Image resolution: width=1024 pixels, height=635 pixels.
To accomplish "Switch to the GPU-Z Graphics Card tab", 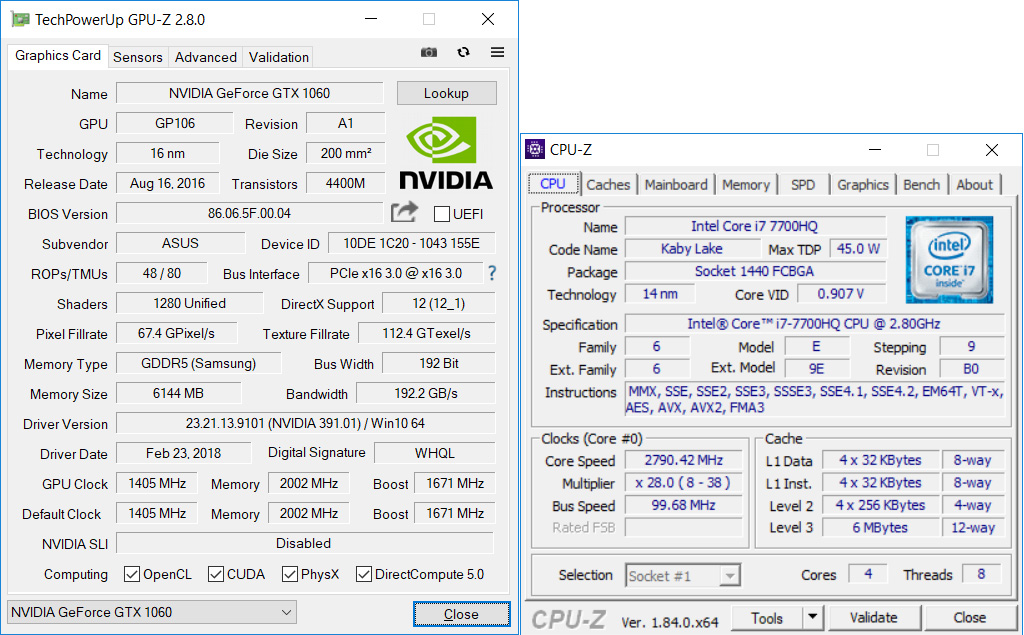I will coord(58,56).
